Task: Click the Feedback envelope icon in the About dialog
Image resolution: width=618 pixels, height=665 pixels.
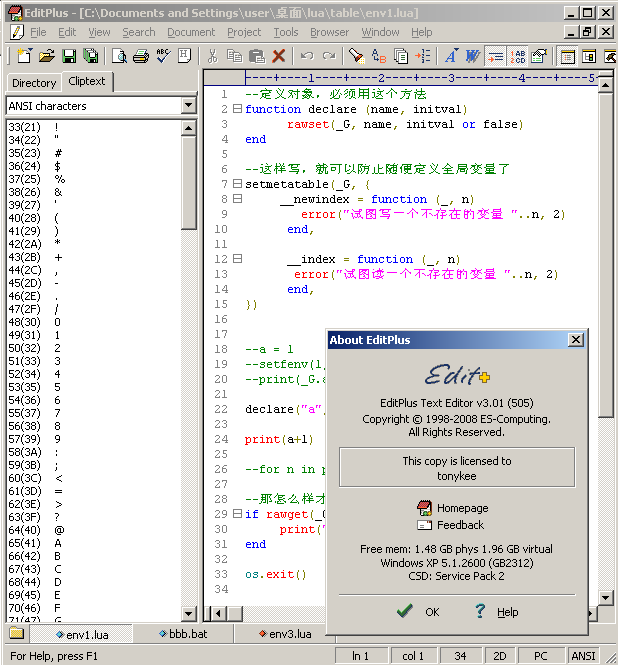Action: pyautogui.click(x=424, y=525)
